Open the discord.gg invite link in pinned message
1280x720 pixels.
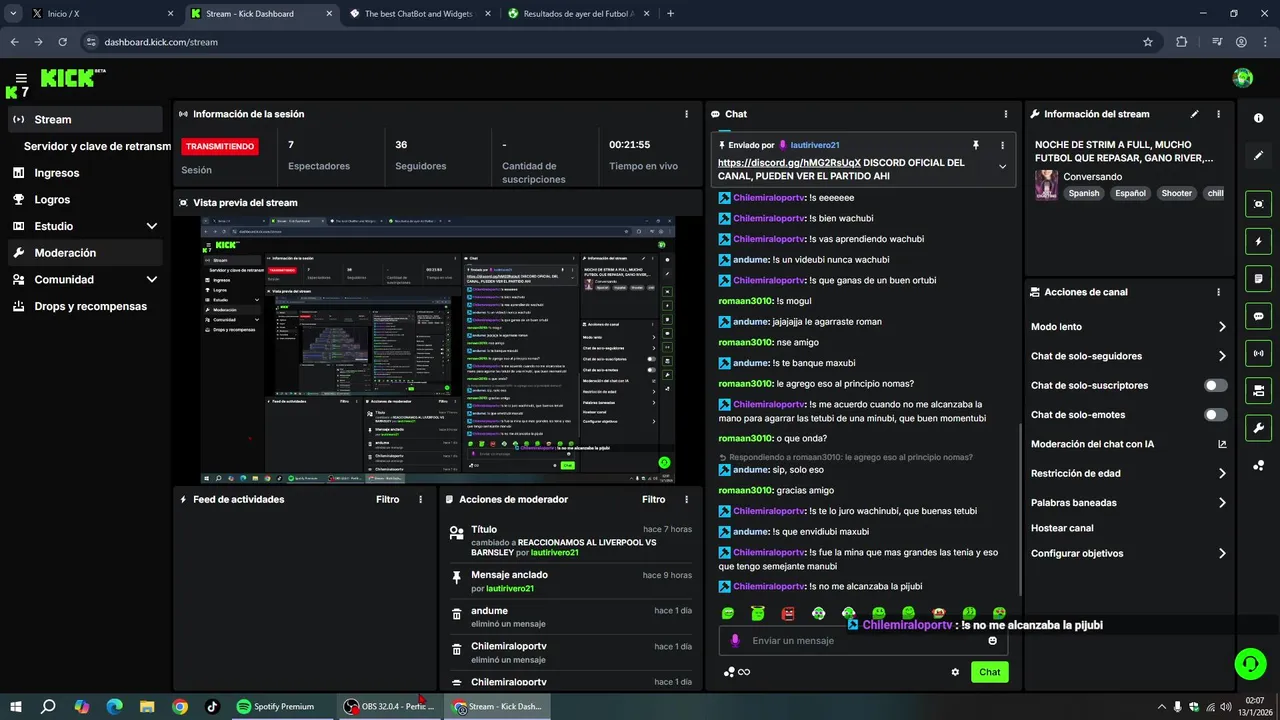pyautogui.click(x=789, y=163)
